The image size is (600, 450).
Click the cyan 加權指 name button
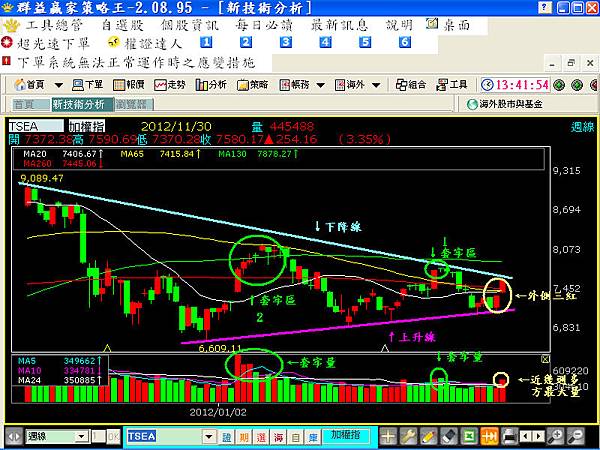pyautogui.click(x=346, y=436)
